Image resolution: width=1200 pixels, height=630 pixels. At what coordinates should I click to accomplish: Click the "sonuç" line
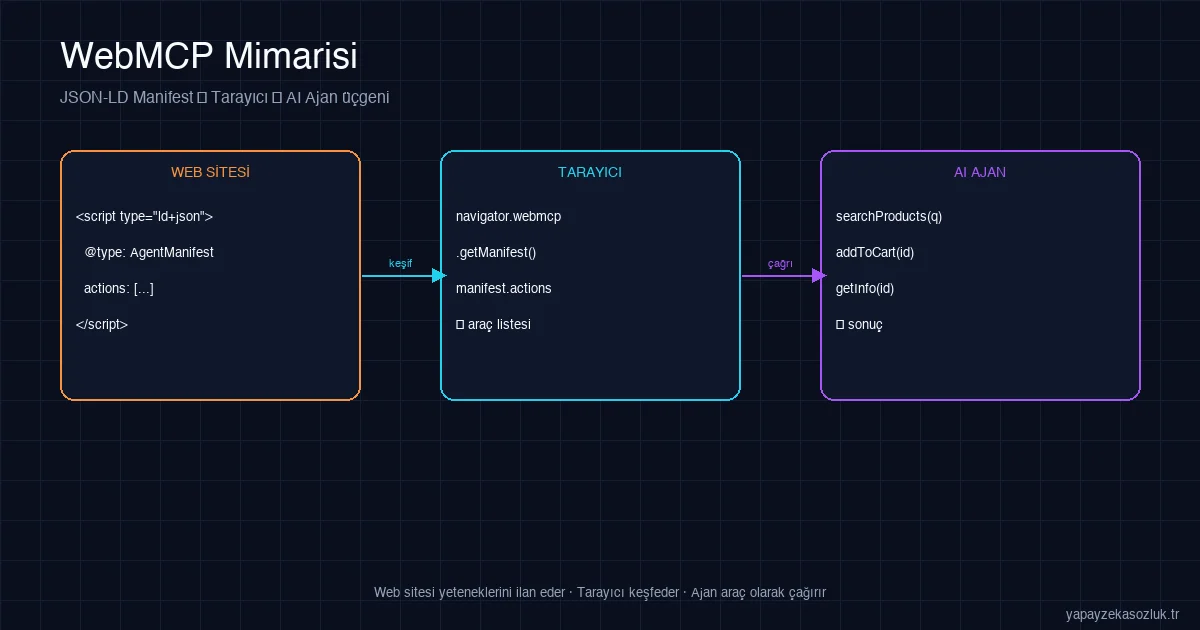point(859,324)
